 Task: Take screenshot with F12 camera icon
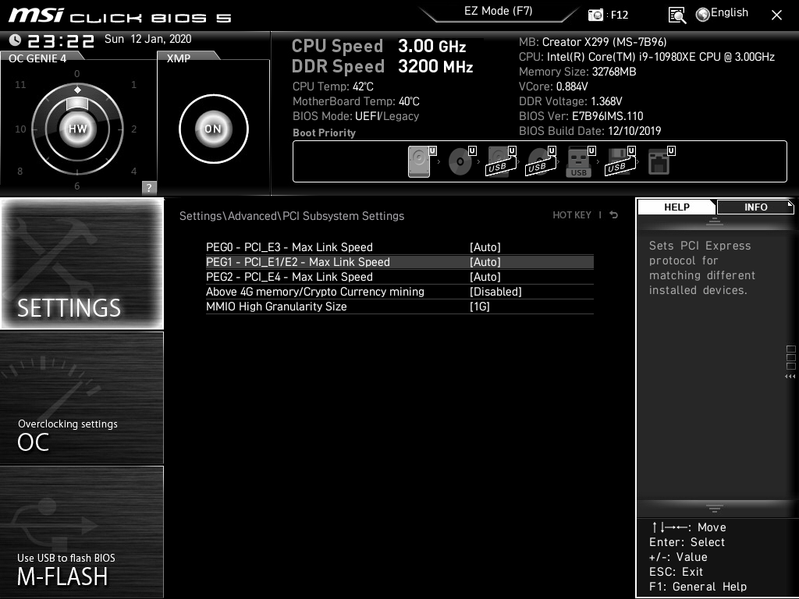[595, 15]
